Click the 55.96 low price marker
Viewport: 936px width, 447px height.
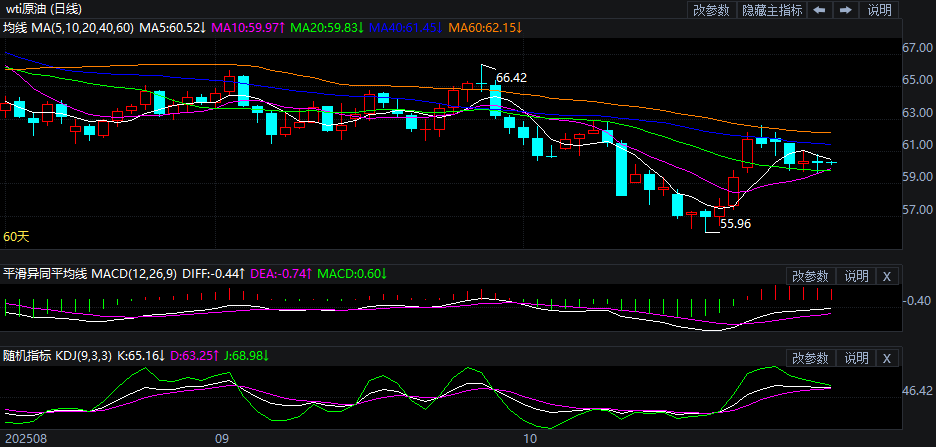[735, 224]
